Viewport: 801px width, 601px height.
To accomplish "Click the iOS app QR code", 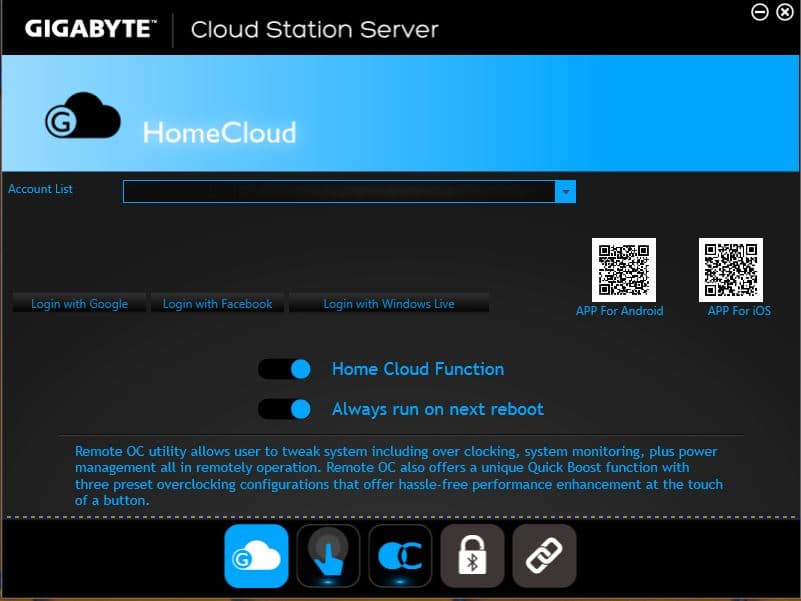I will click(x=730, y=270).
